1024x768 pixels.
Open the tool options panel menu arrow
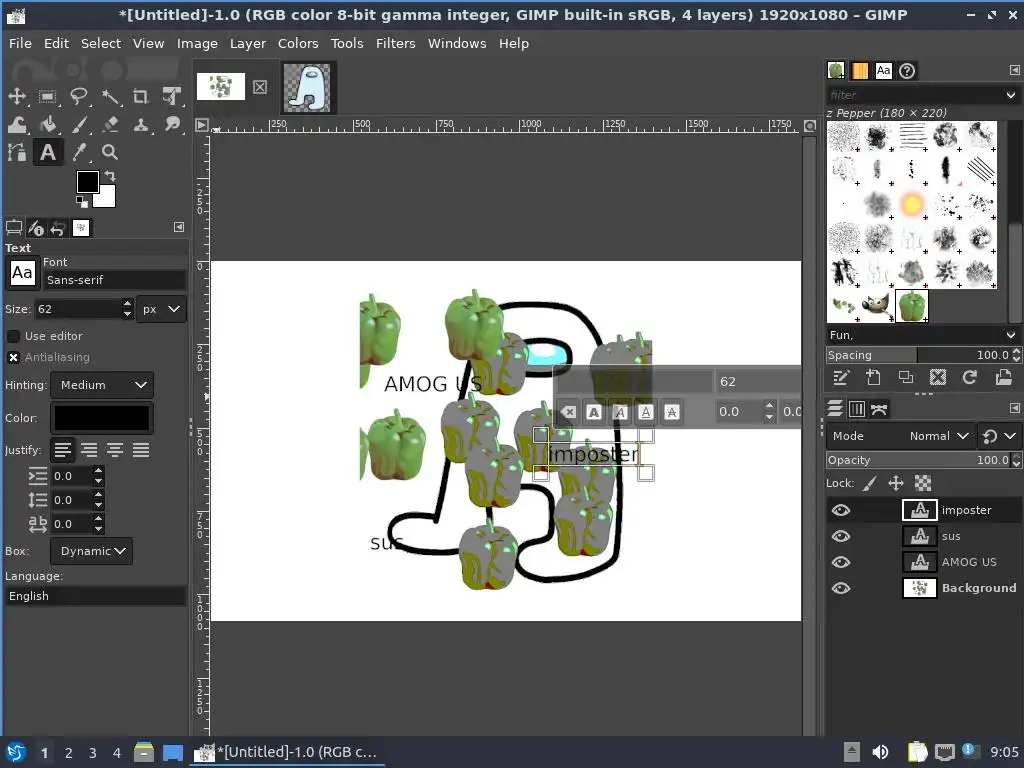(179, 227)
